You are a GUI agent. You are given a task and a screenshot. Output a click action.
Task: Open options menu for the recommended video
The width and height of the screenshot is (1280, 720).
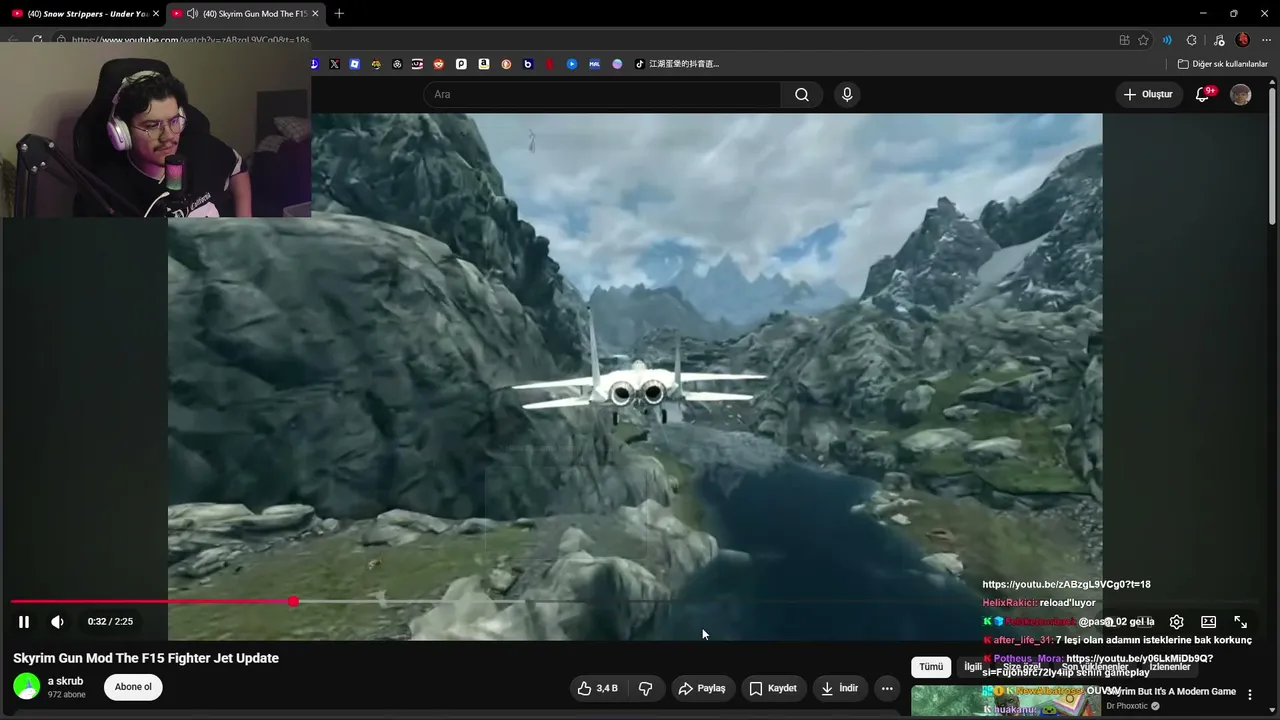tap(1249, 694)
